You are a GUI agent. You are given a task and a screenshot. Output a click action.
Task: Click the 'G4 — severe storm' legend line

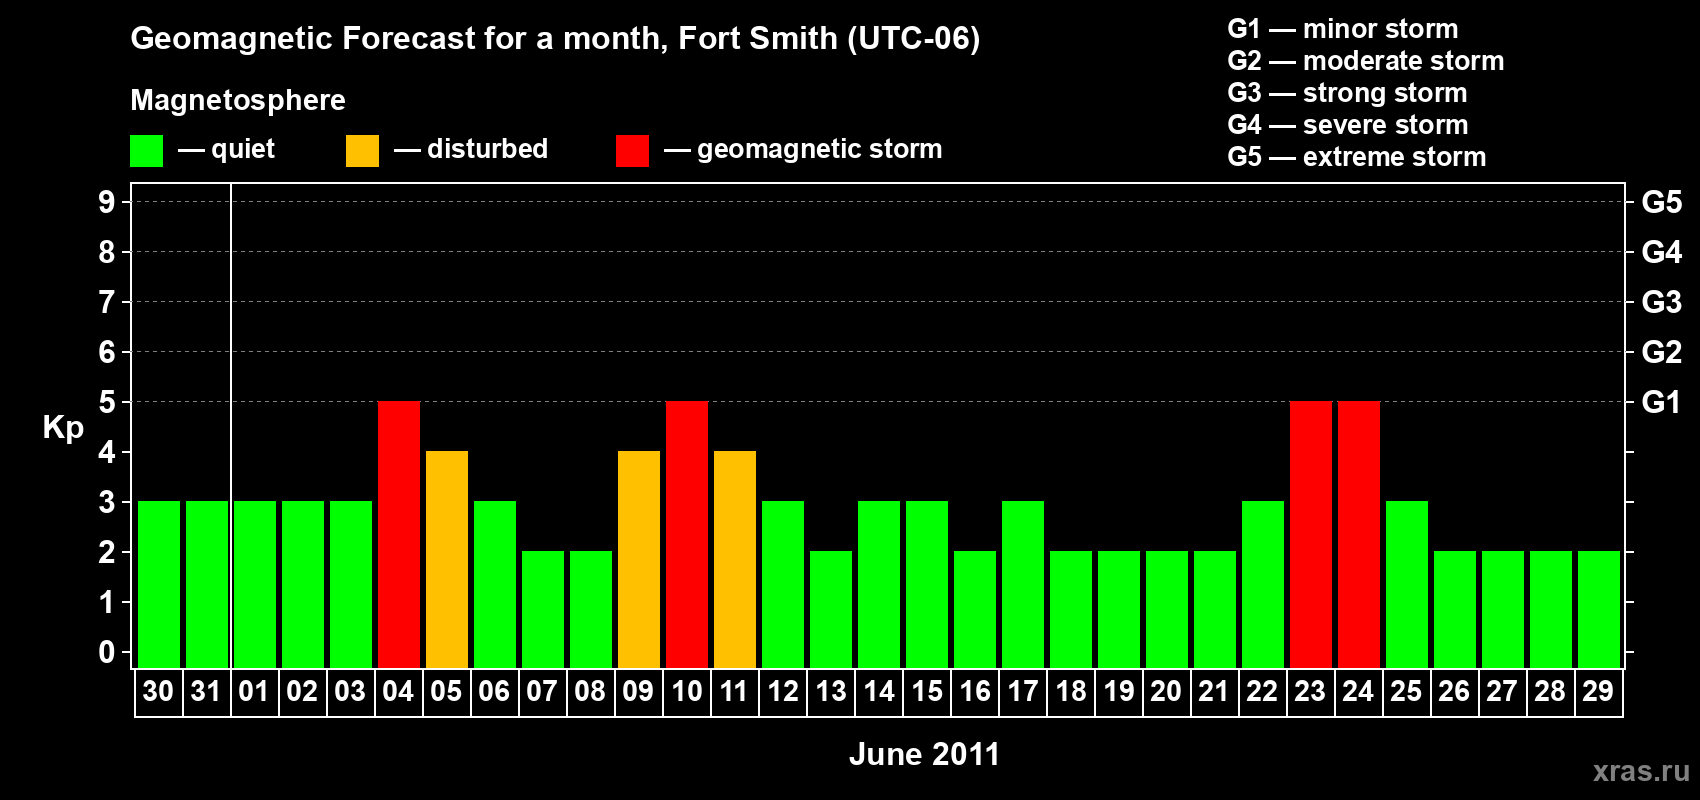click(1347, 125)
